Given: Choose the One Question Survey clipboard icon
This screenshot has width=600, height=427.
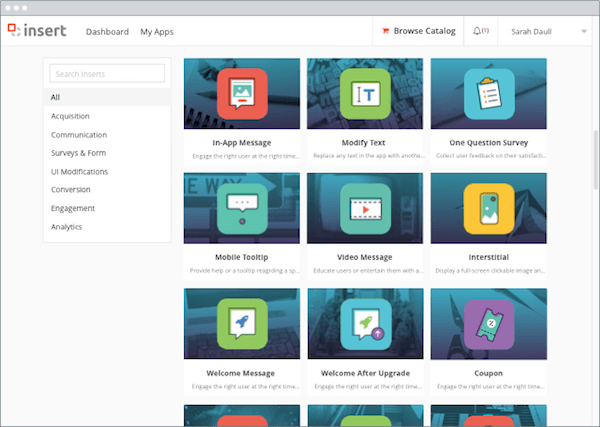Looking at the screenshot, I should click(489, 94).
